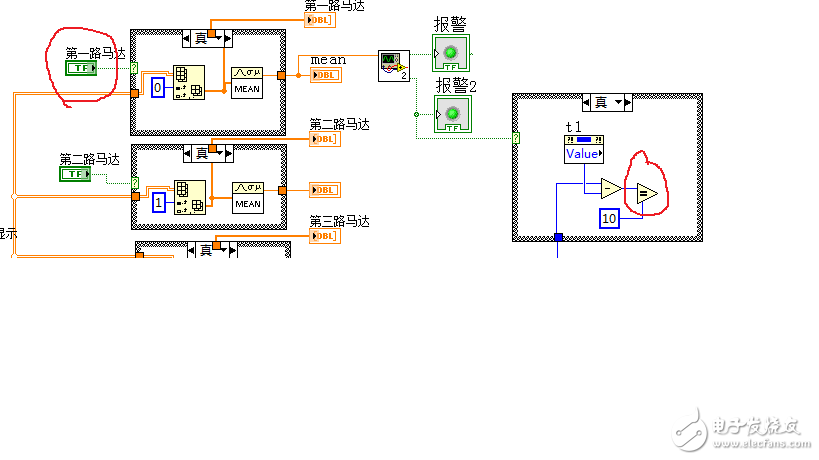Click the orange output tunnel of first case structure

[x=282, y=76]
